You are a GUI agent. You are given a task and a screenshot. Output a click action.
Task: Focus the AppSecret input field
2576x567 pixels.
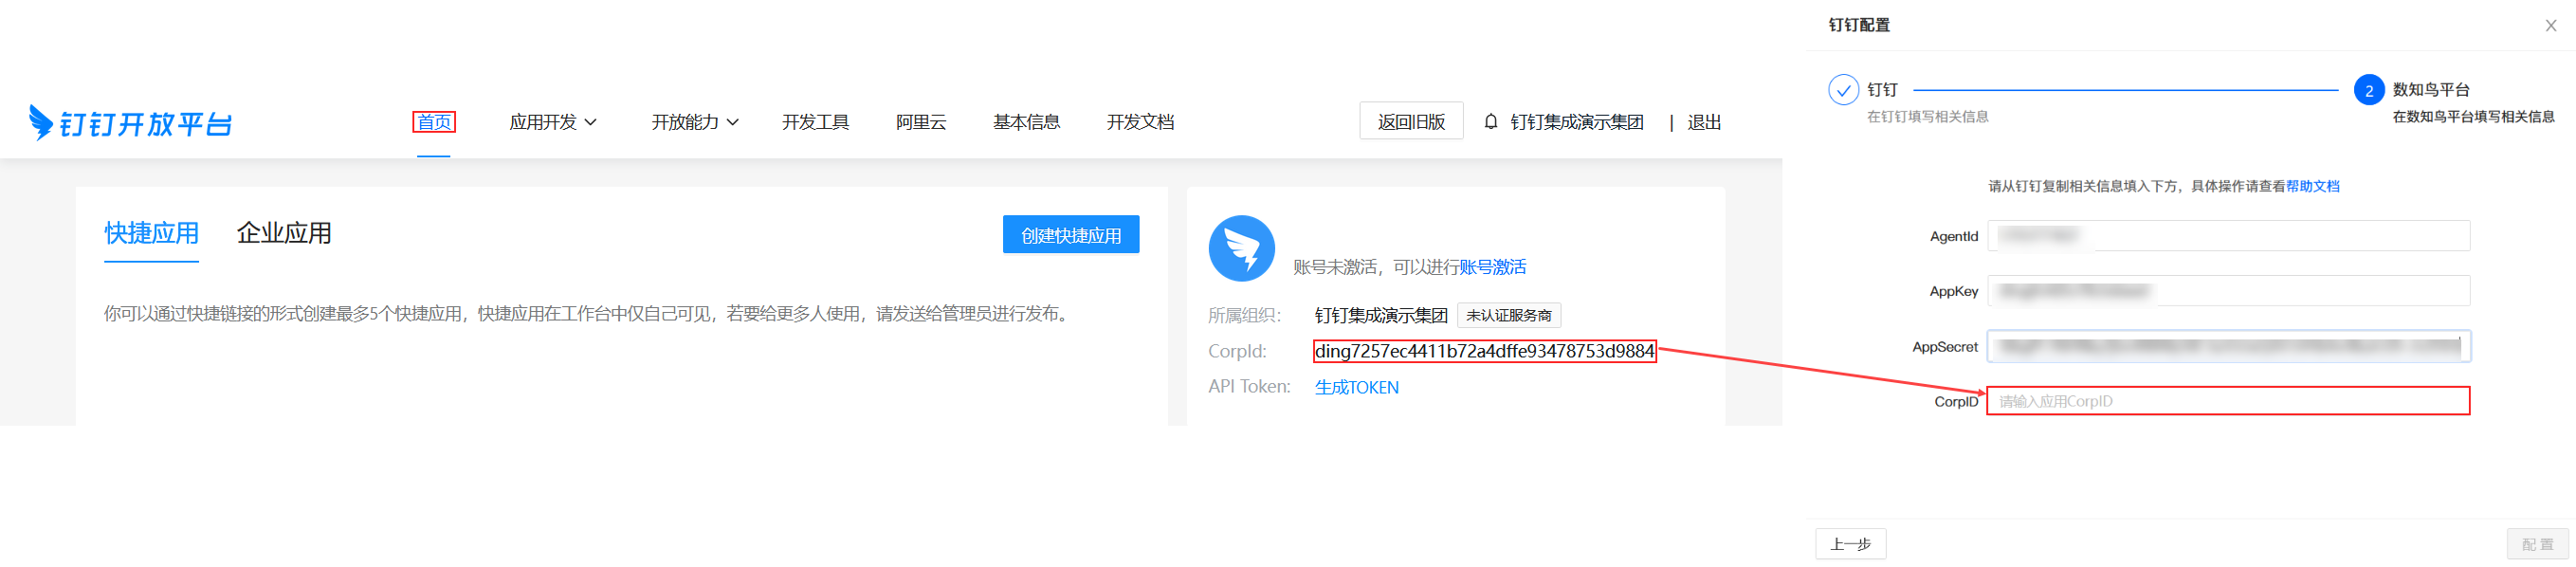click(x=2228, y=346)
